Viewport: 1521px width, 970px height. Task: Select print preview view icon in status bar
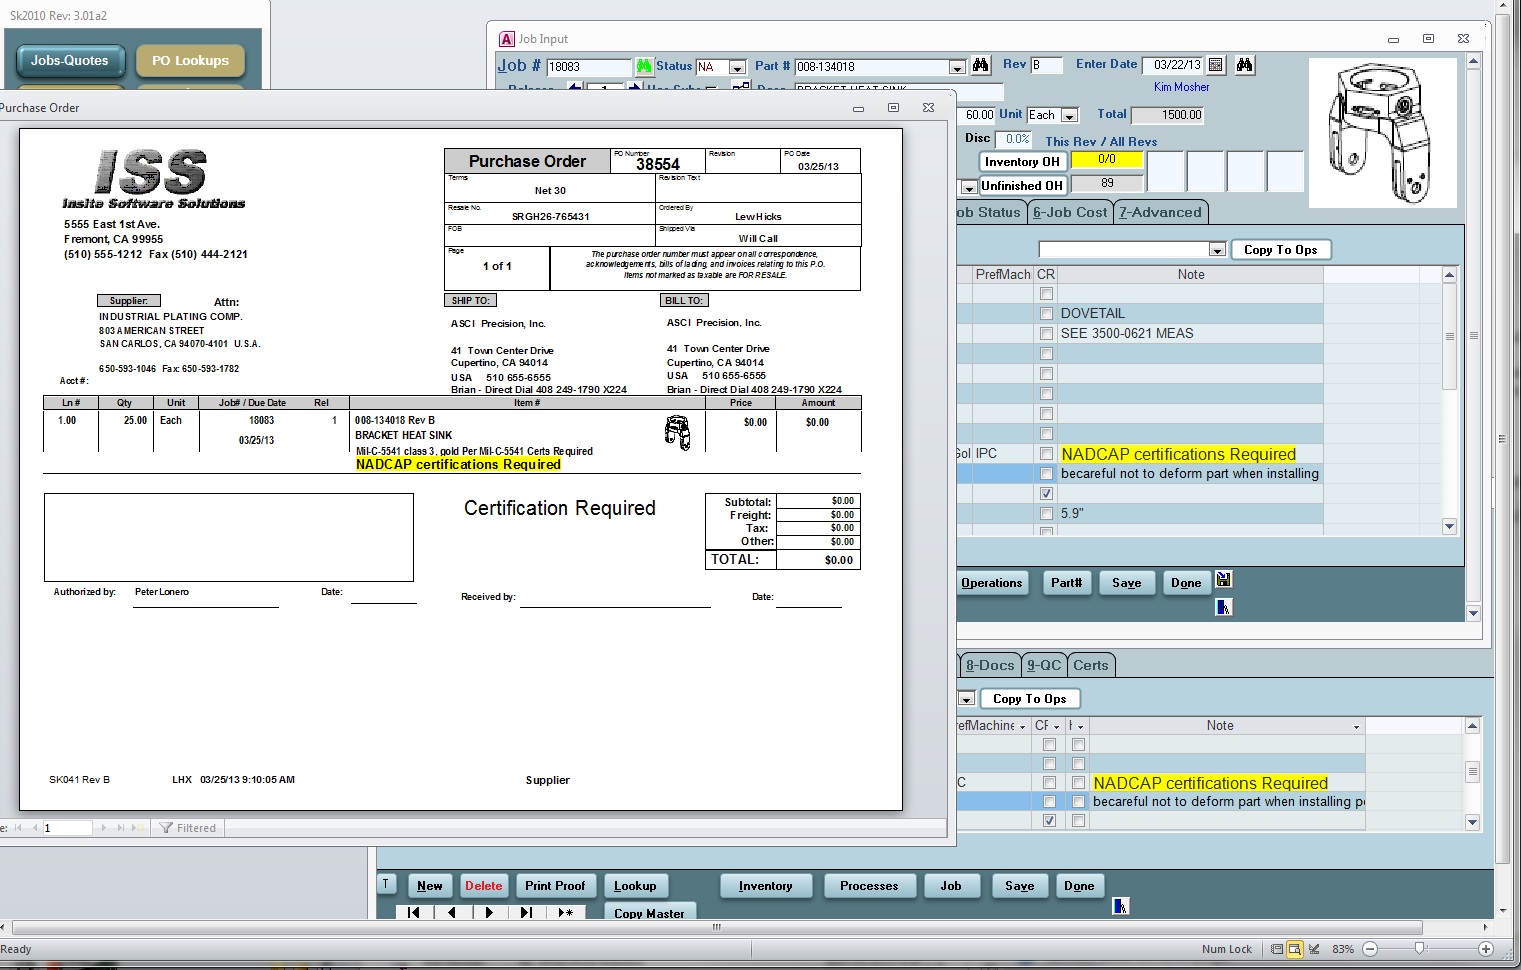click(x=1294, y=949)
